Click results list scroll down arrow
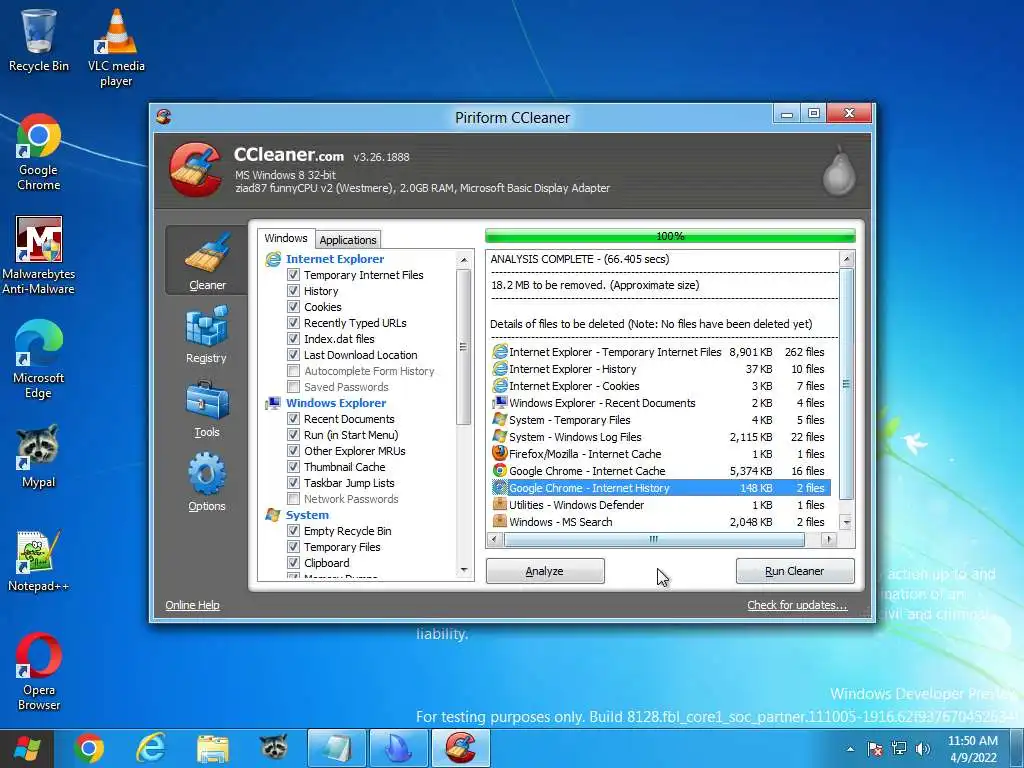1024x768 pixels. 847,522
